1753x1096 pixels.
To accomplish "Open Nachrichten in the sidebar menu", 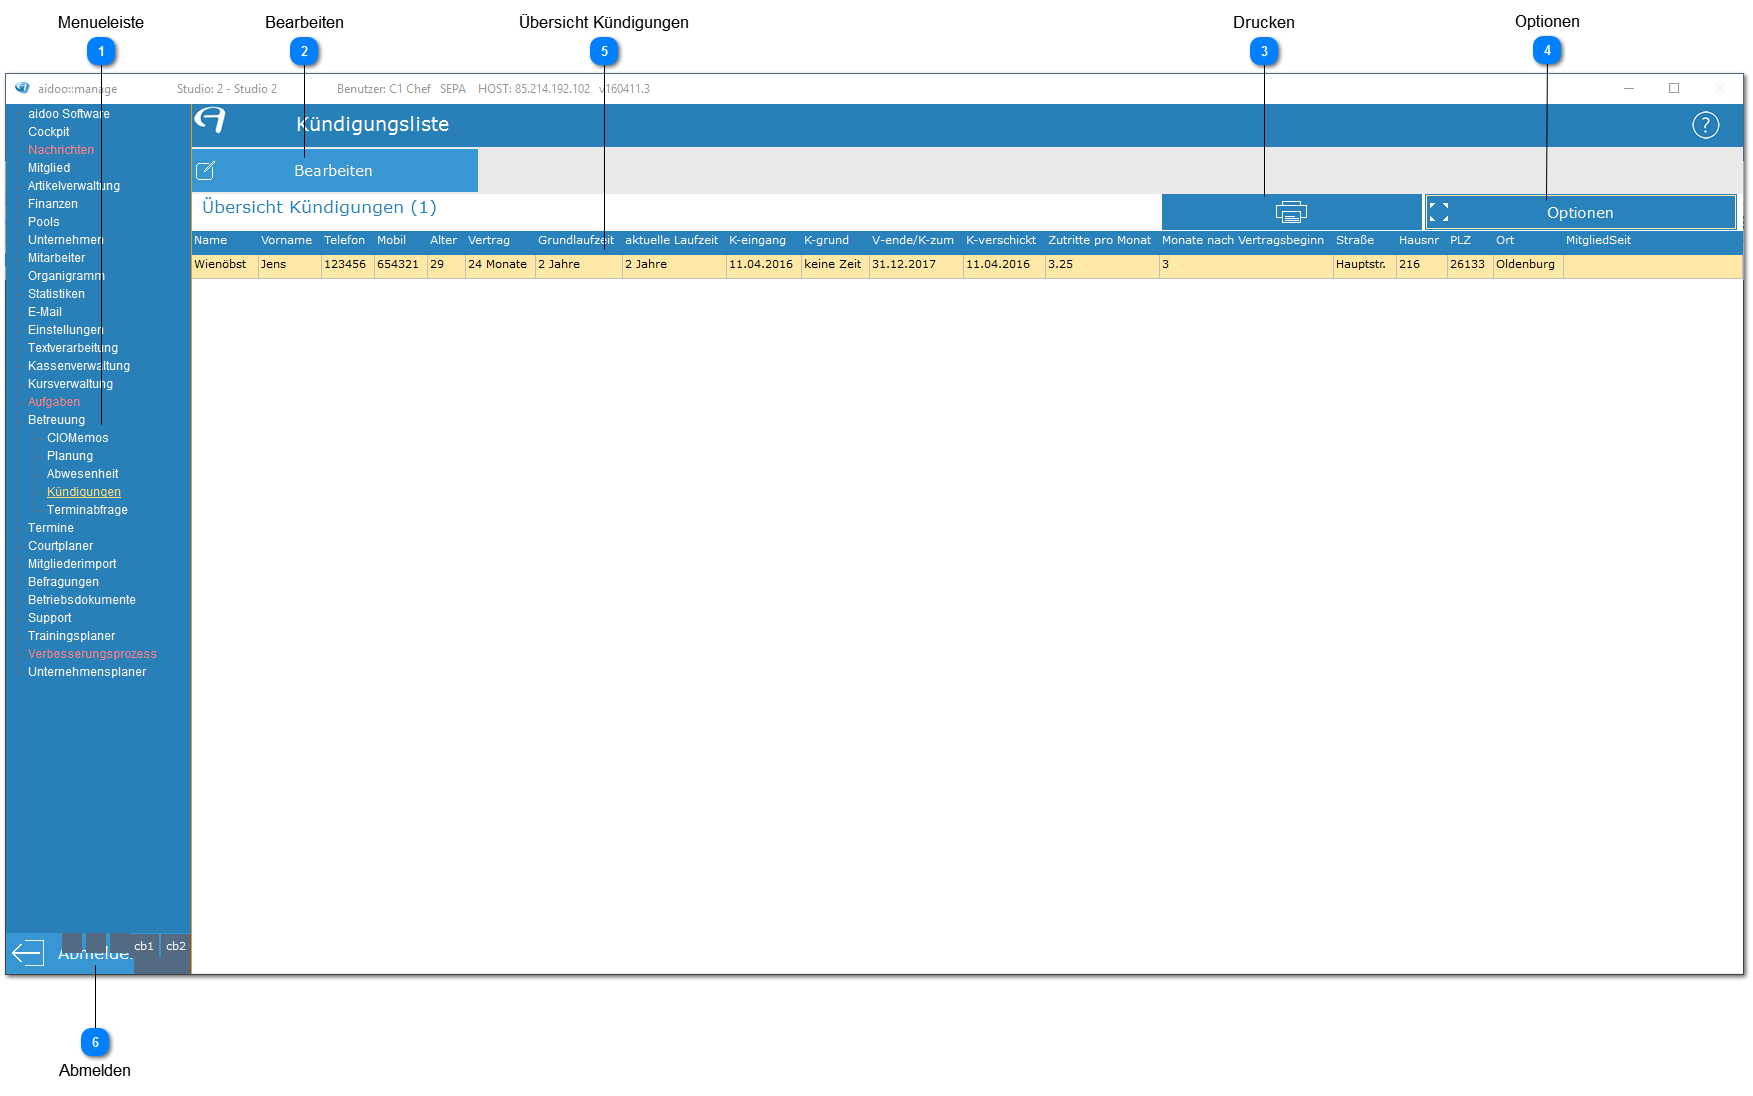I will (x=61, y=150).
